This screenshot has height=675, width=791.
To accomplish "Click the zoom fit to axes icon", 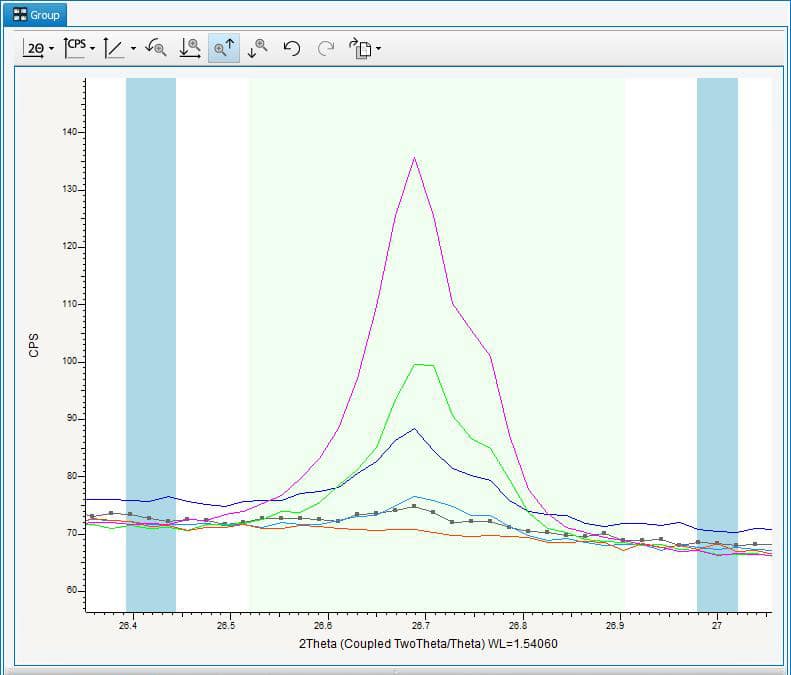I will click(x=190, y=48).
